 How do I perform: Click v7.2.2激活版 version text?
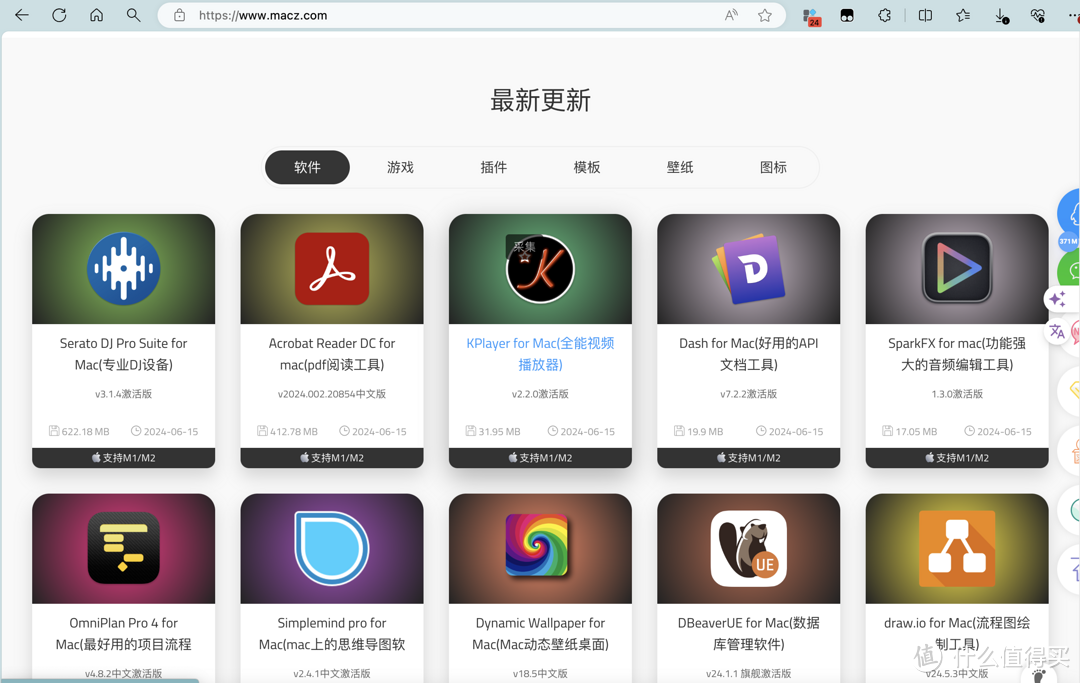pos(749,394)
